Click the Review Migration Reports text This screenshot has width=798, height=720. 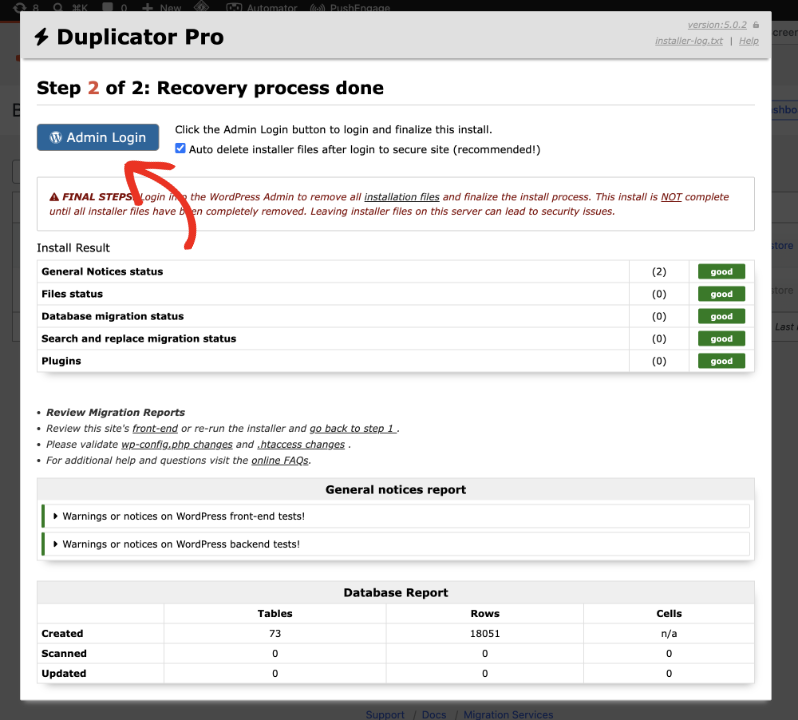click(116, 413)
